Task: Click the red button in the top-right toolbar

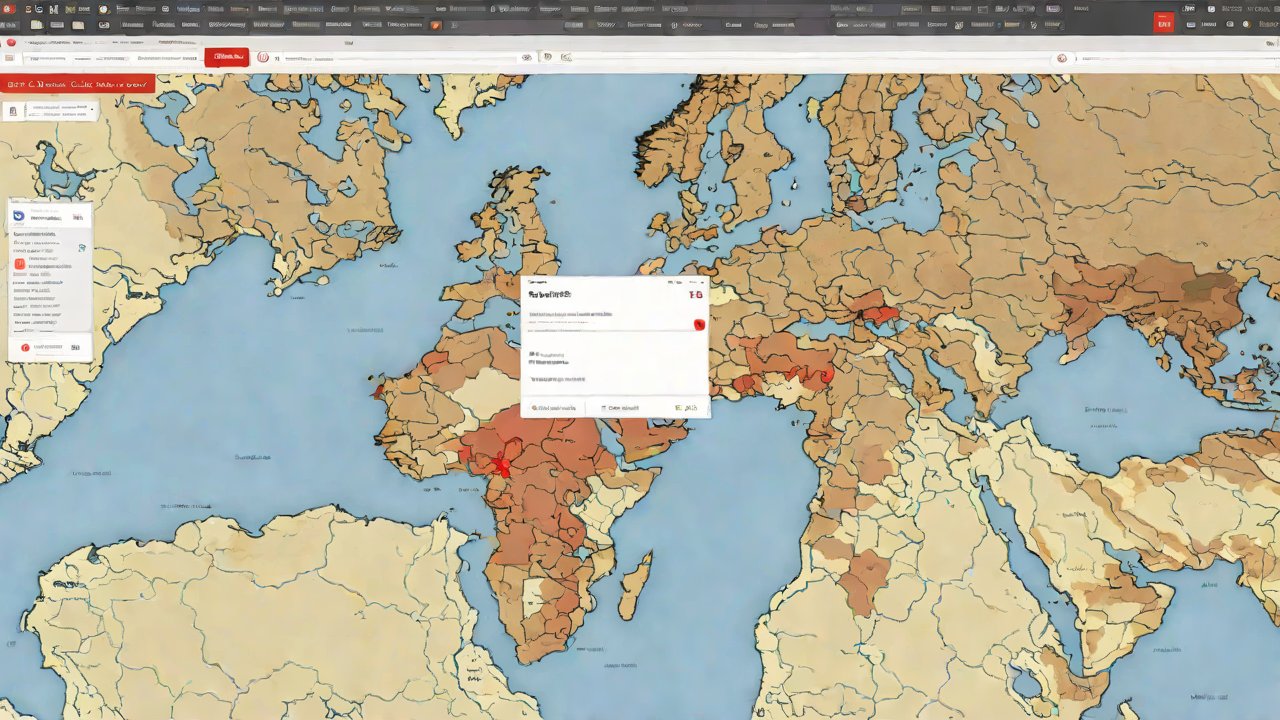Action: [1163, 23]
